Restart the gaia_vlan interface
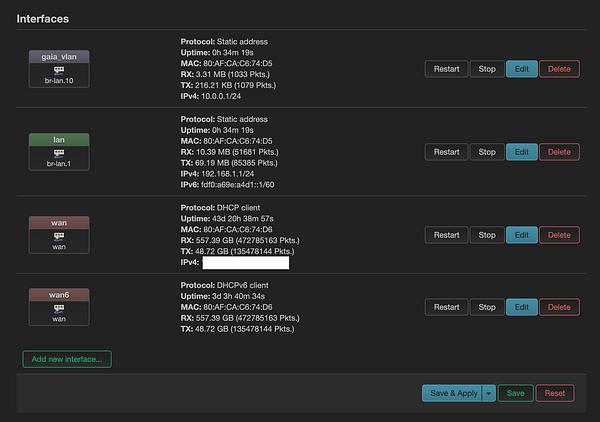Image resolution: width=600 pixels, height=422 pixels. [x=446, y=69]
